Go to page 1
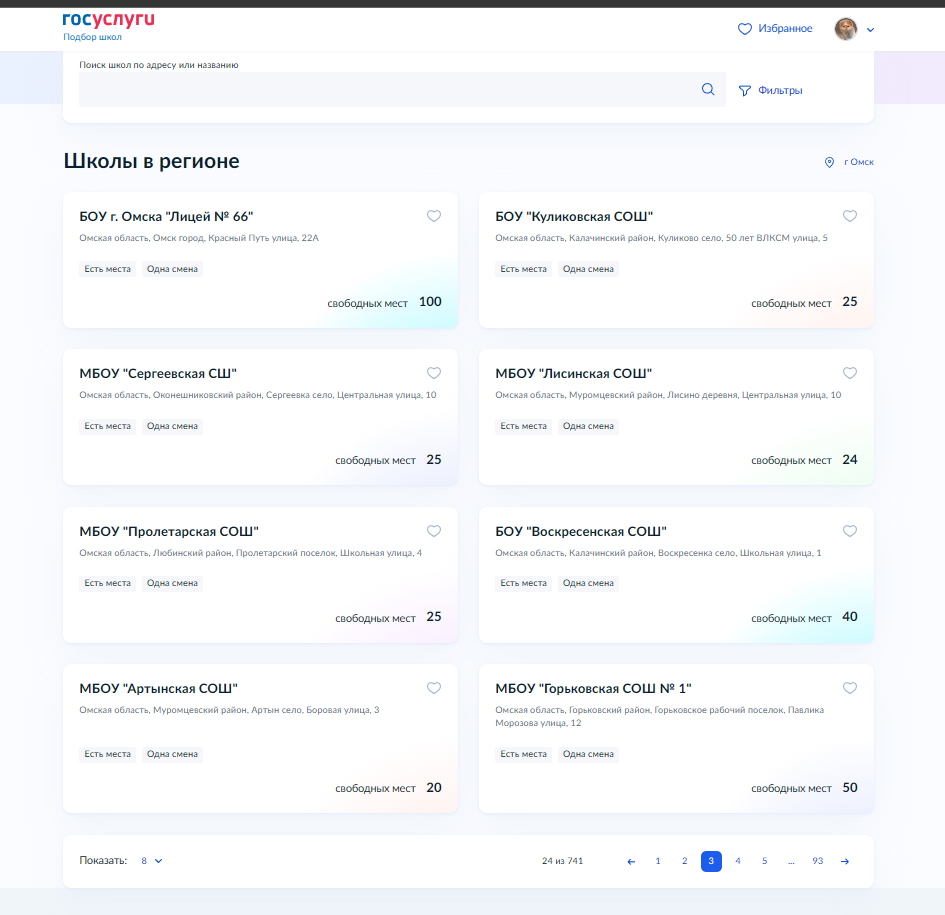 [x=658, y=861]
